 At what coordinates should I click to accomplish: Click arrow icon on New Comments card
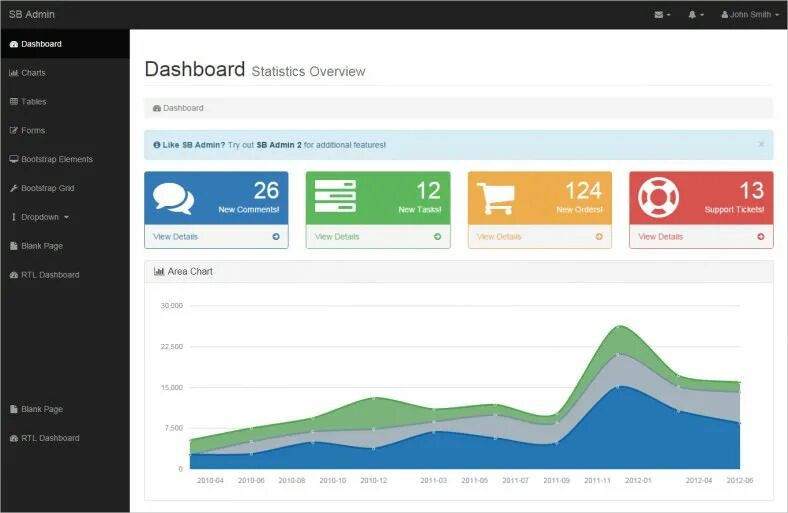[276, 237]
